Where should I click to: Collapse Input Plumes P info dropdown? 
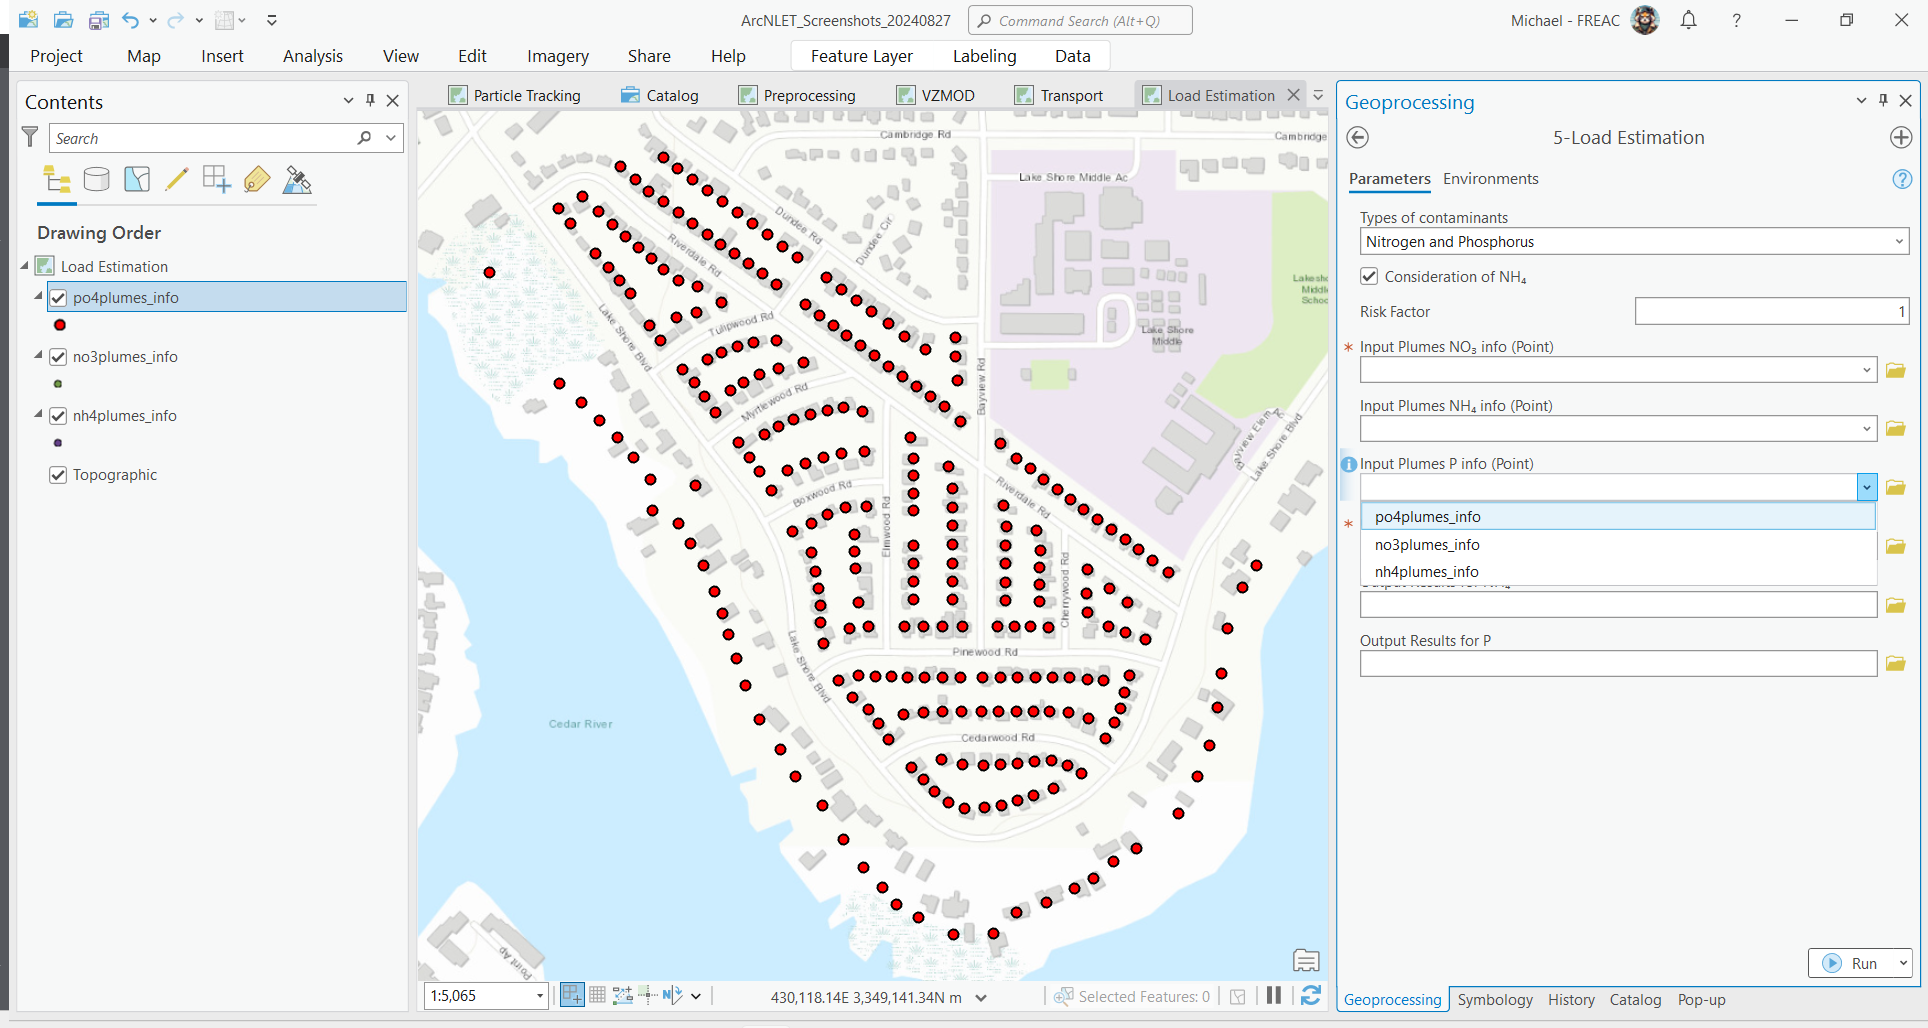[1867, 487]
